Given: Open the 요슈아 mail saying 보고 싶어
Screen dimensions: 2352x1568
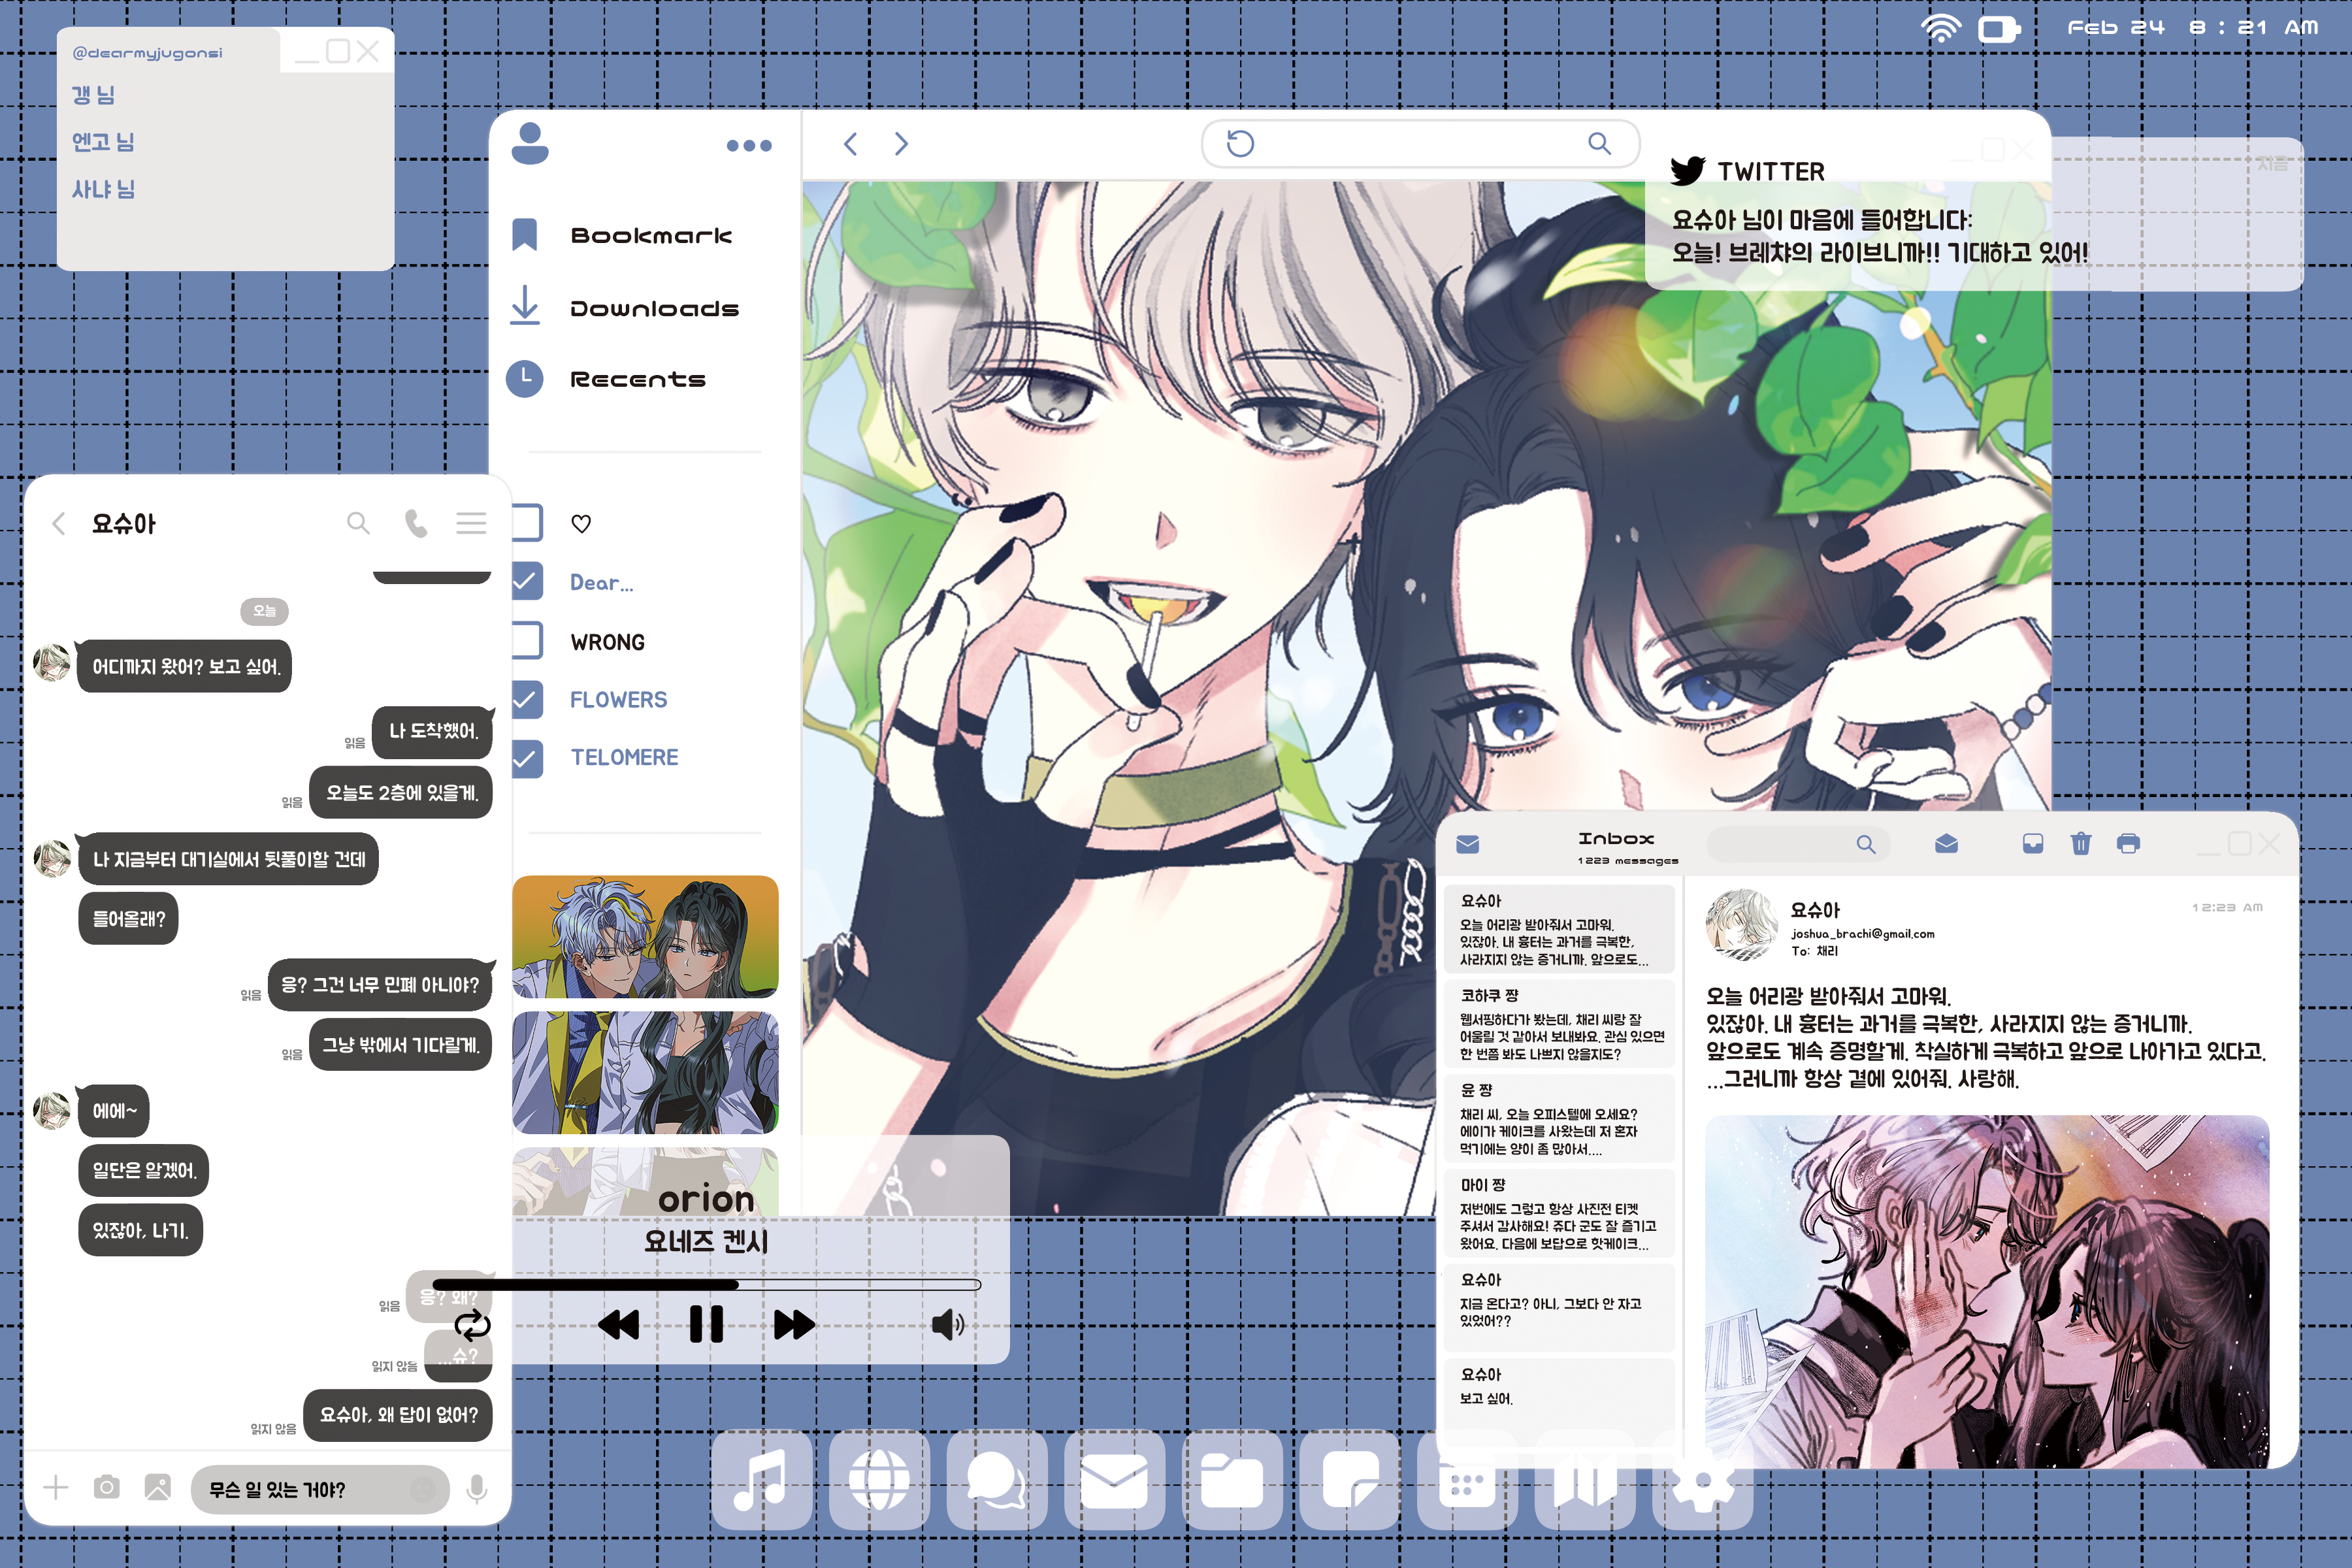Looking at the screenshot, I should (1560, 1402).
